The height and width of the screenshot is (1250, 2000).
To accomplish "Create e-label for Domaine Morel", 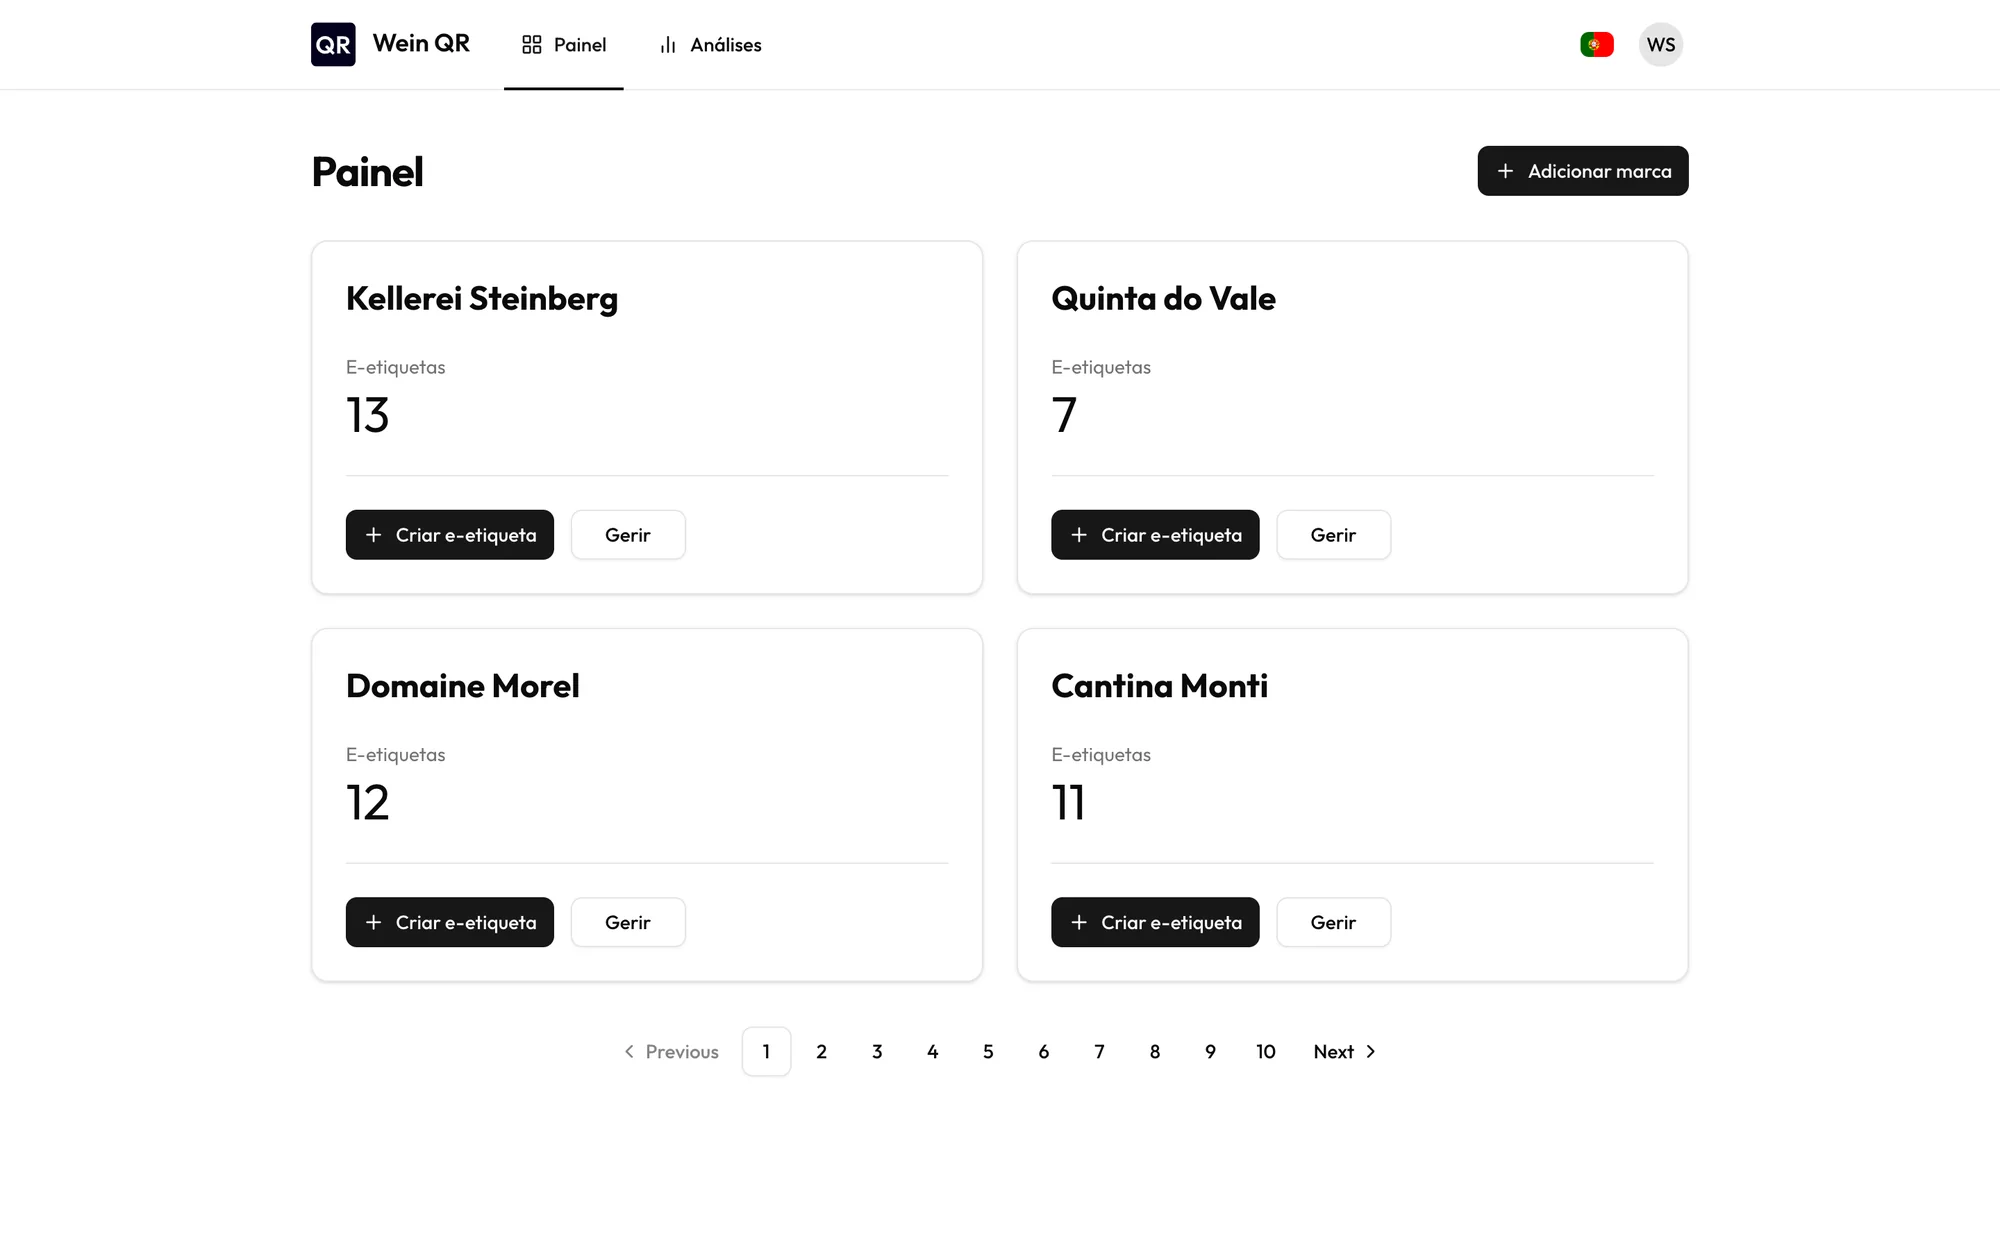I will (450, 922).
